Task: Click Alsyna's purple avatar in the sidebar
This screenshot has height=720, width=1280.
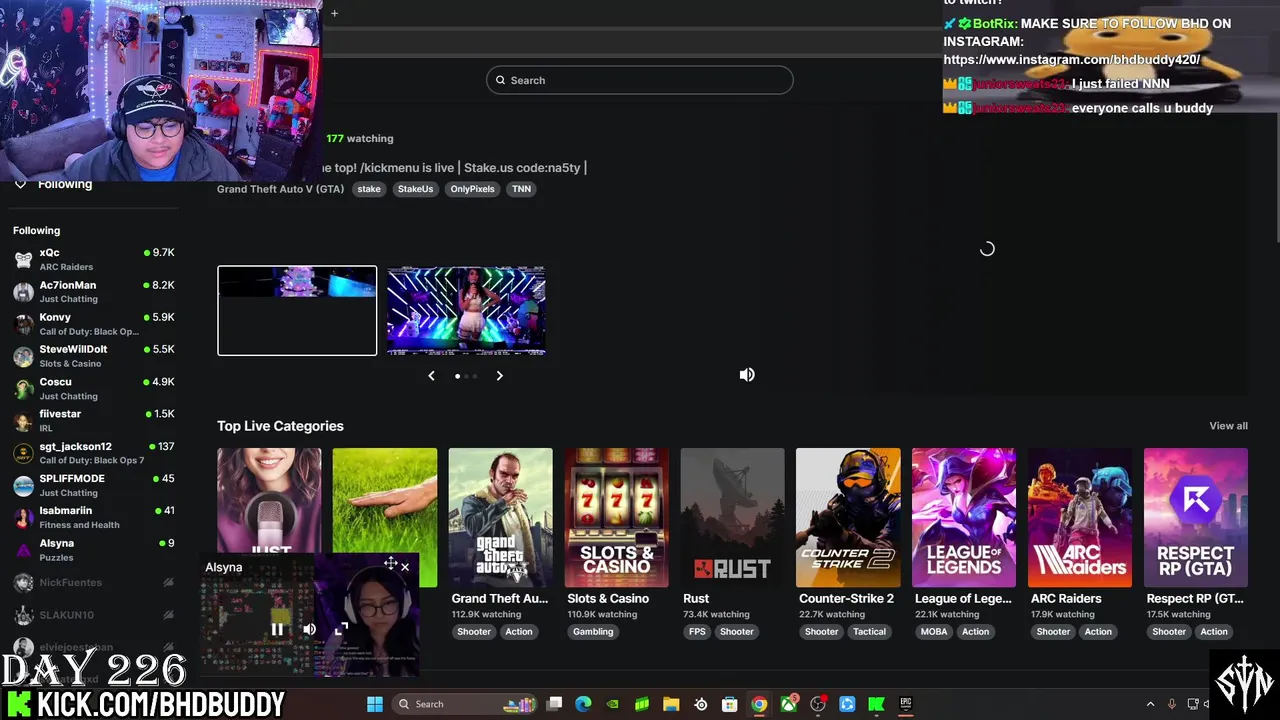Action: 23,550
